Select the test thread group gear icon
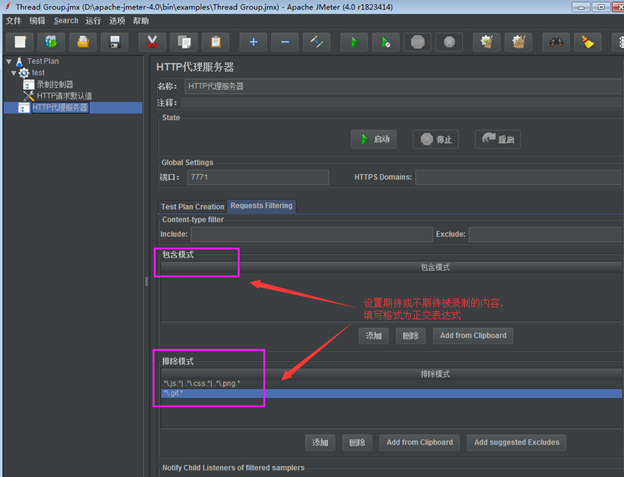624x477 pixels. (24, 73)
